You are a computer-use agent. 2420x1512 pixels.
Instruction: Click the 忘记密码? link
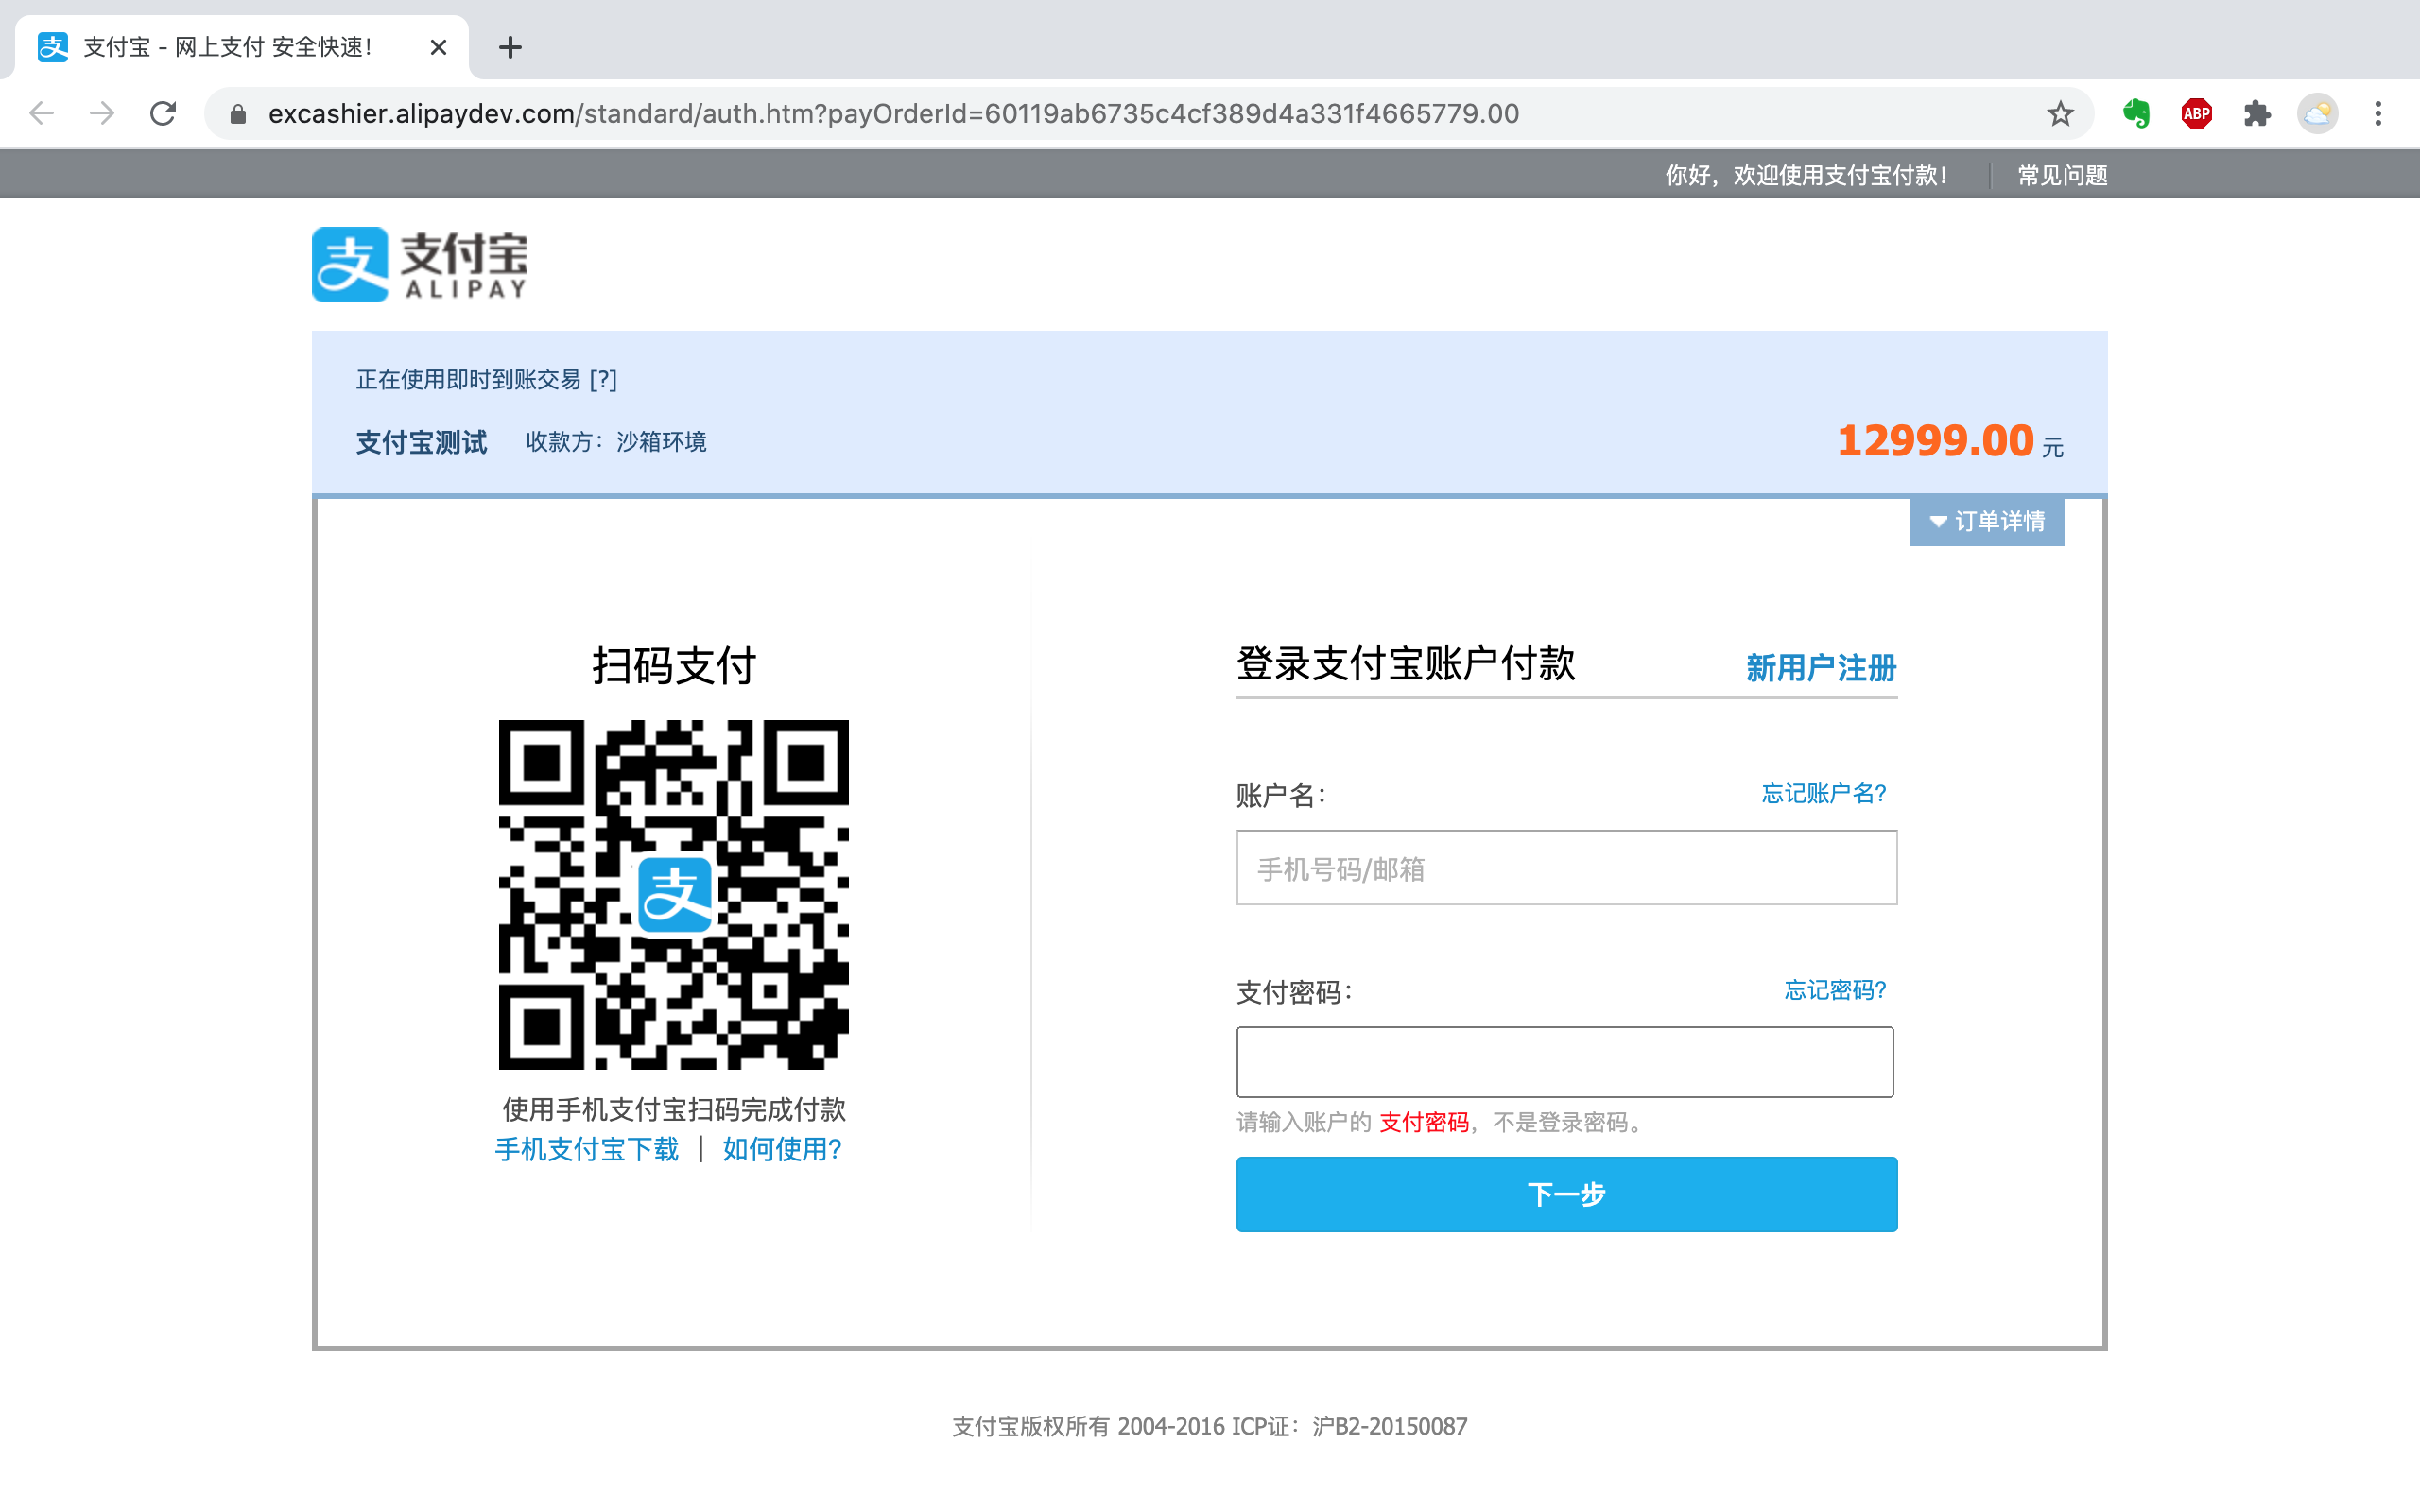point(1835,990)
